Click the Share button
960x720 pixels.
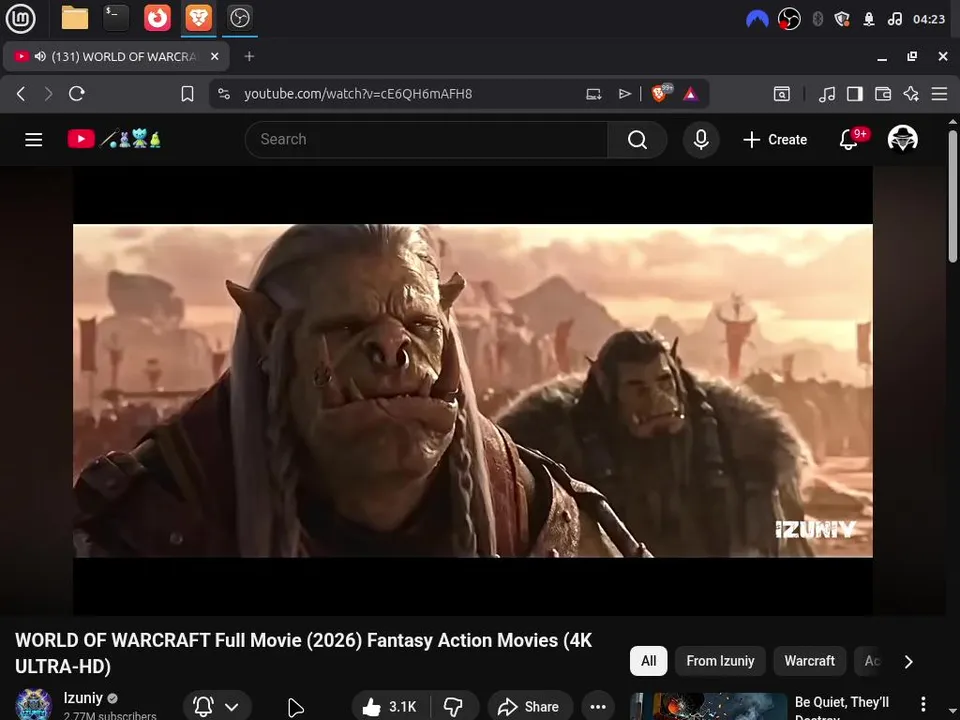tap(530, 707)
